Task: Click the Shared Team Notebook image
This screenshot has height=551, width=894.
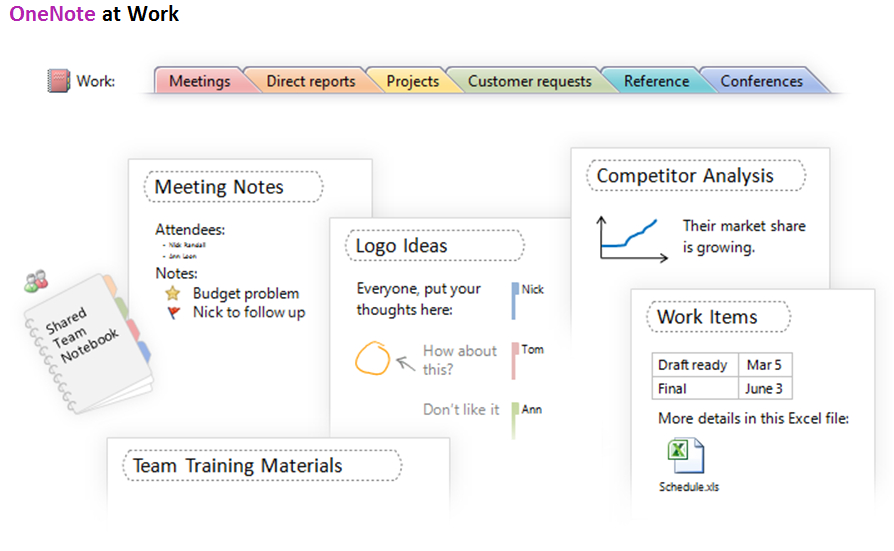Action: tap(88, 343)
